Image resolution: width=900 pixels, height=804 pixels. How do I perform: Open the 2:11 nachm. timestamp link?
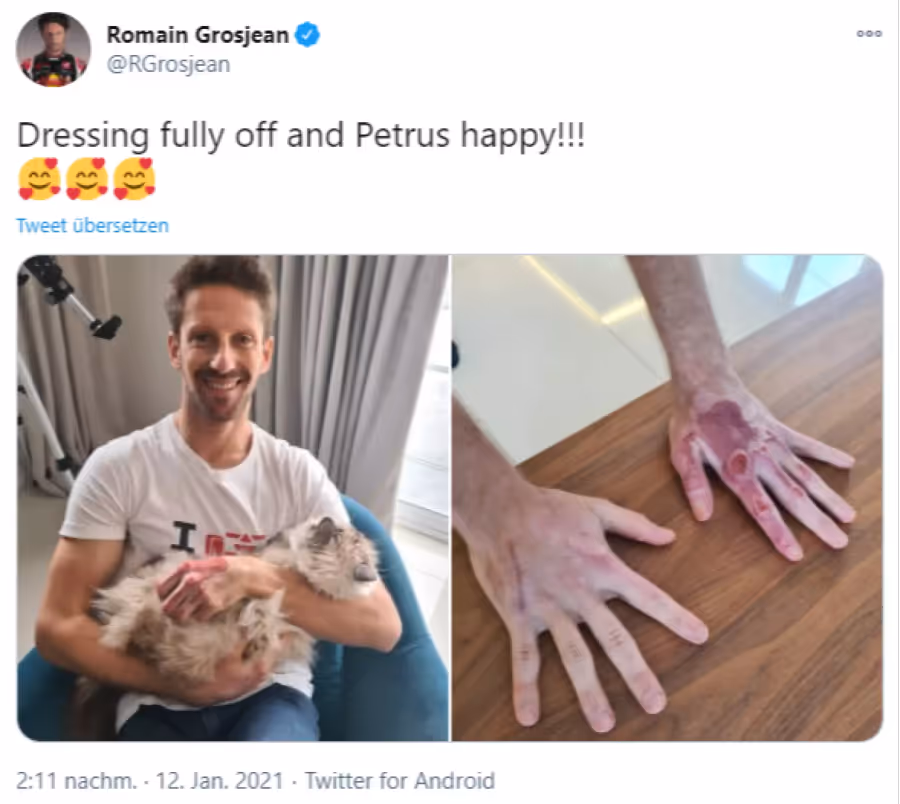click(76, 780)
